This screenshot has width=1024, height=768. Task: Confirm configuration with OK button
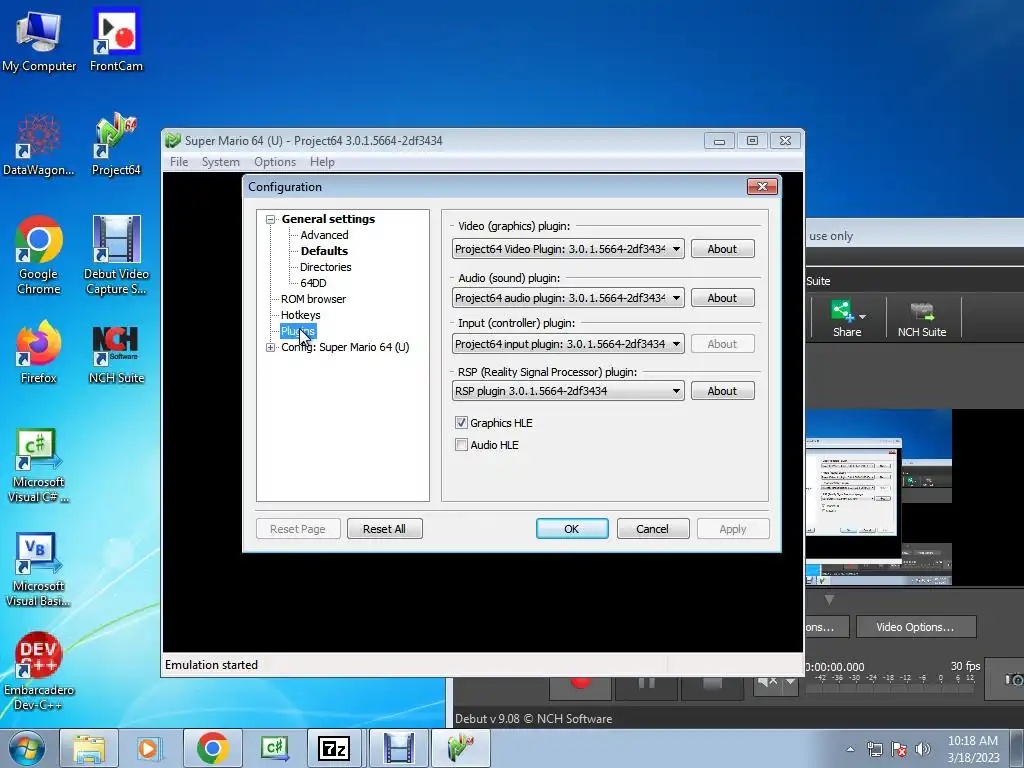[x=572, y=528]
